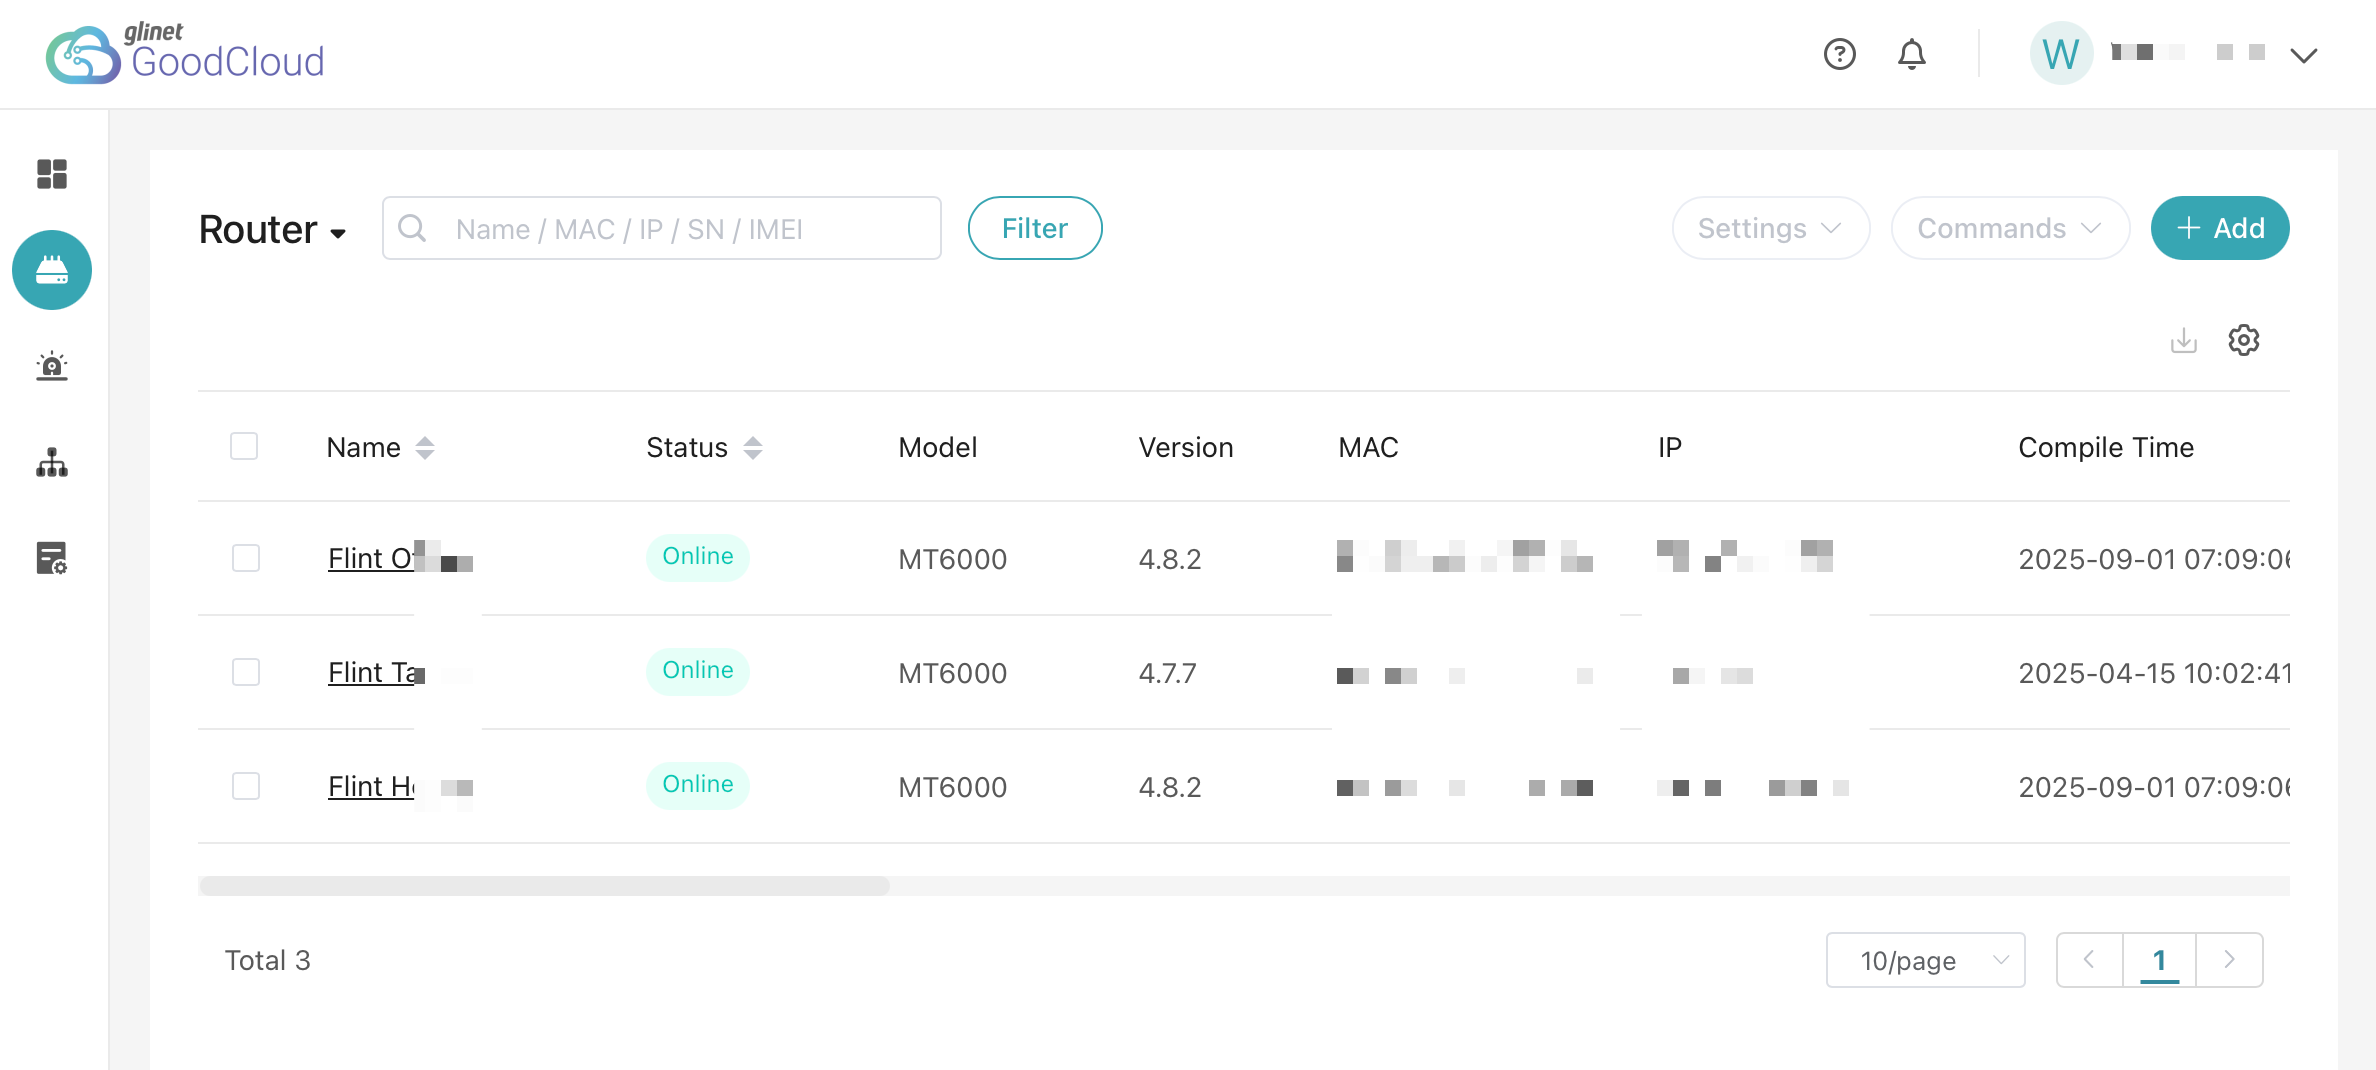
Task: Open the notifications bell icon
Action: (x=1911, y=54)
